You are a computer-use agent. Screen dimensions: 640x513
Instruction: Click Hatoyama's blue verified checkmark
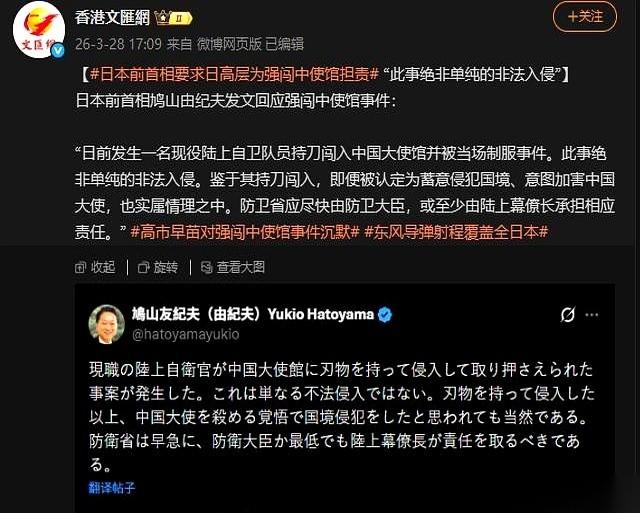(384, 315)
